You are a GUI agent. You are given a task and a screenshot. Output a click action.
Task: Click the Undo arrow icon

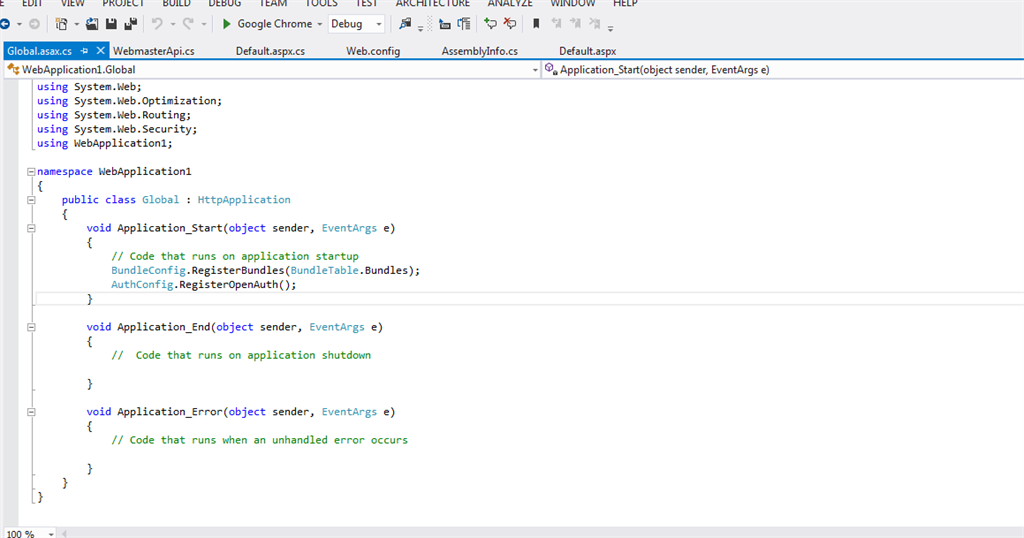tap(157, 24)
